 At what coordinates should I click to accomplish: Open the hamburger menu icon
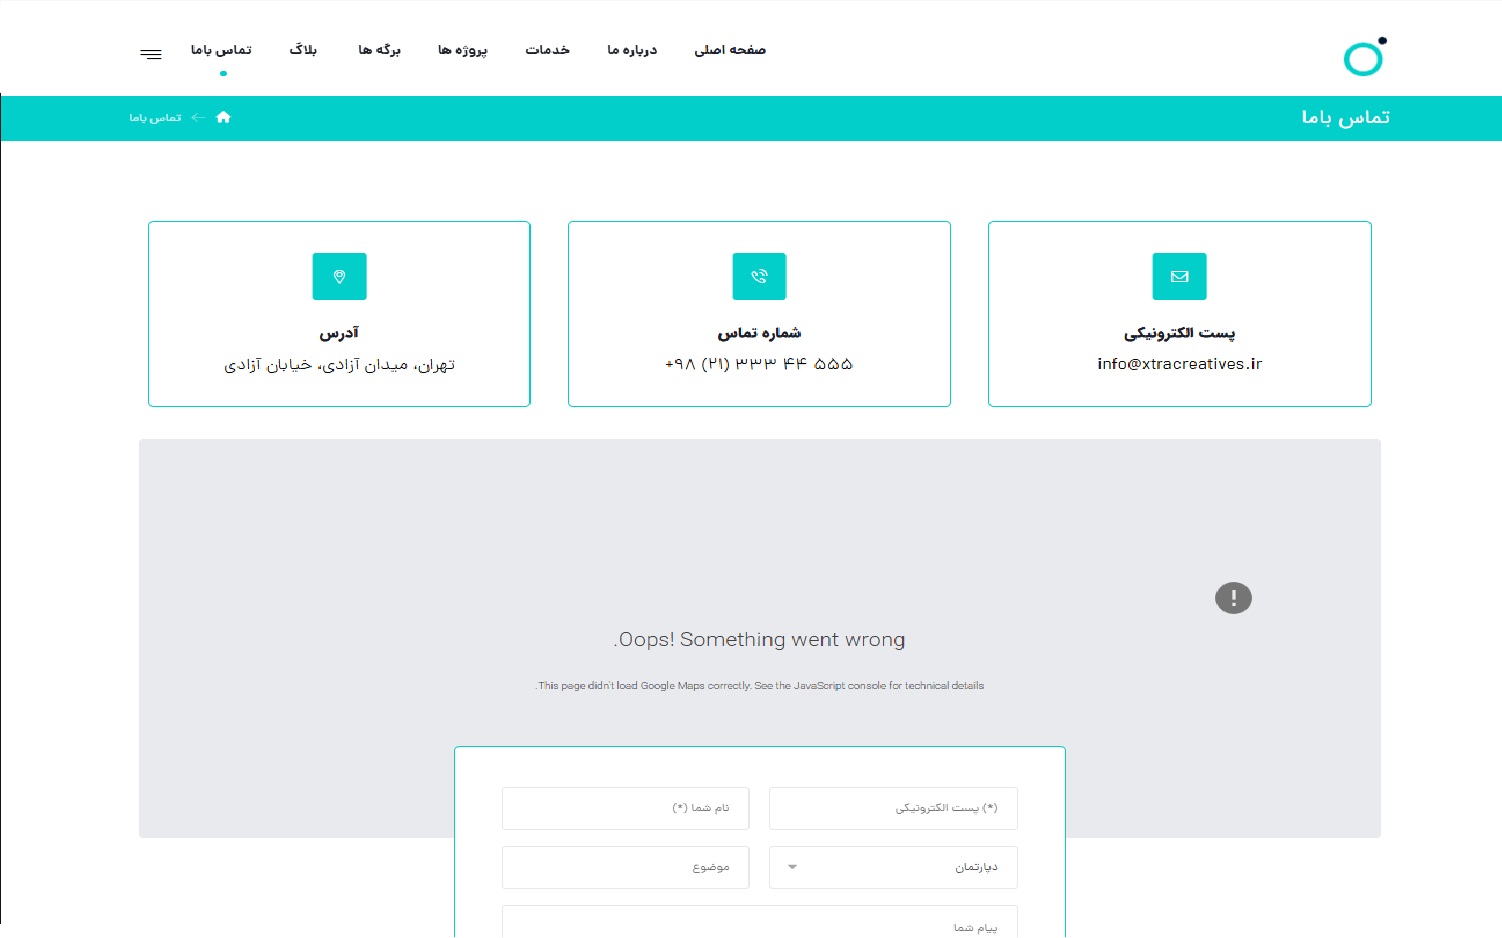coord(151,54)
